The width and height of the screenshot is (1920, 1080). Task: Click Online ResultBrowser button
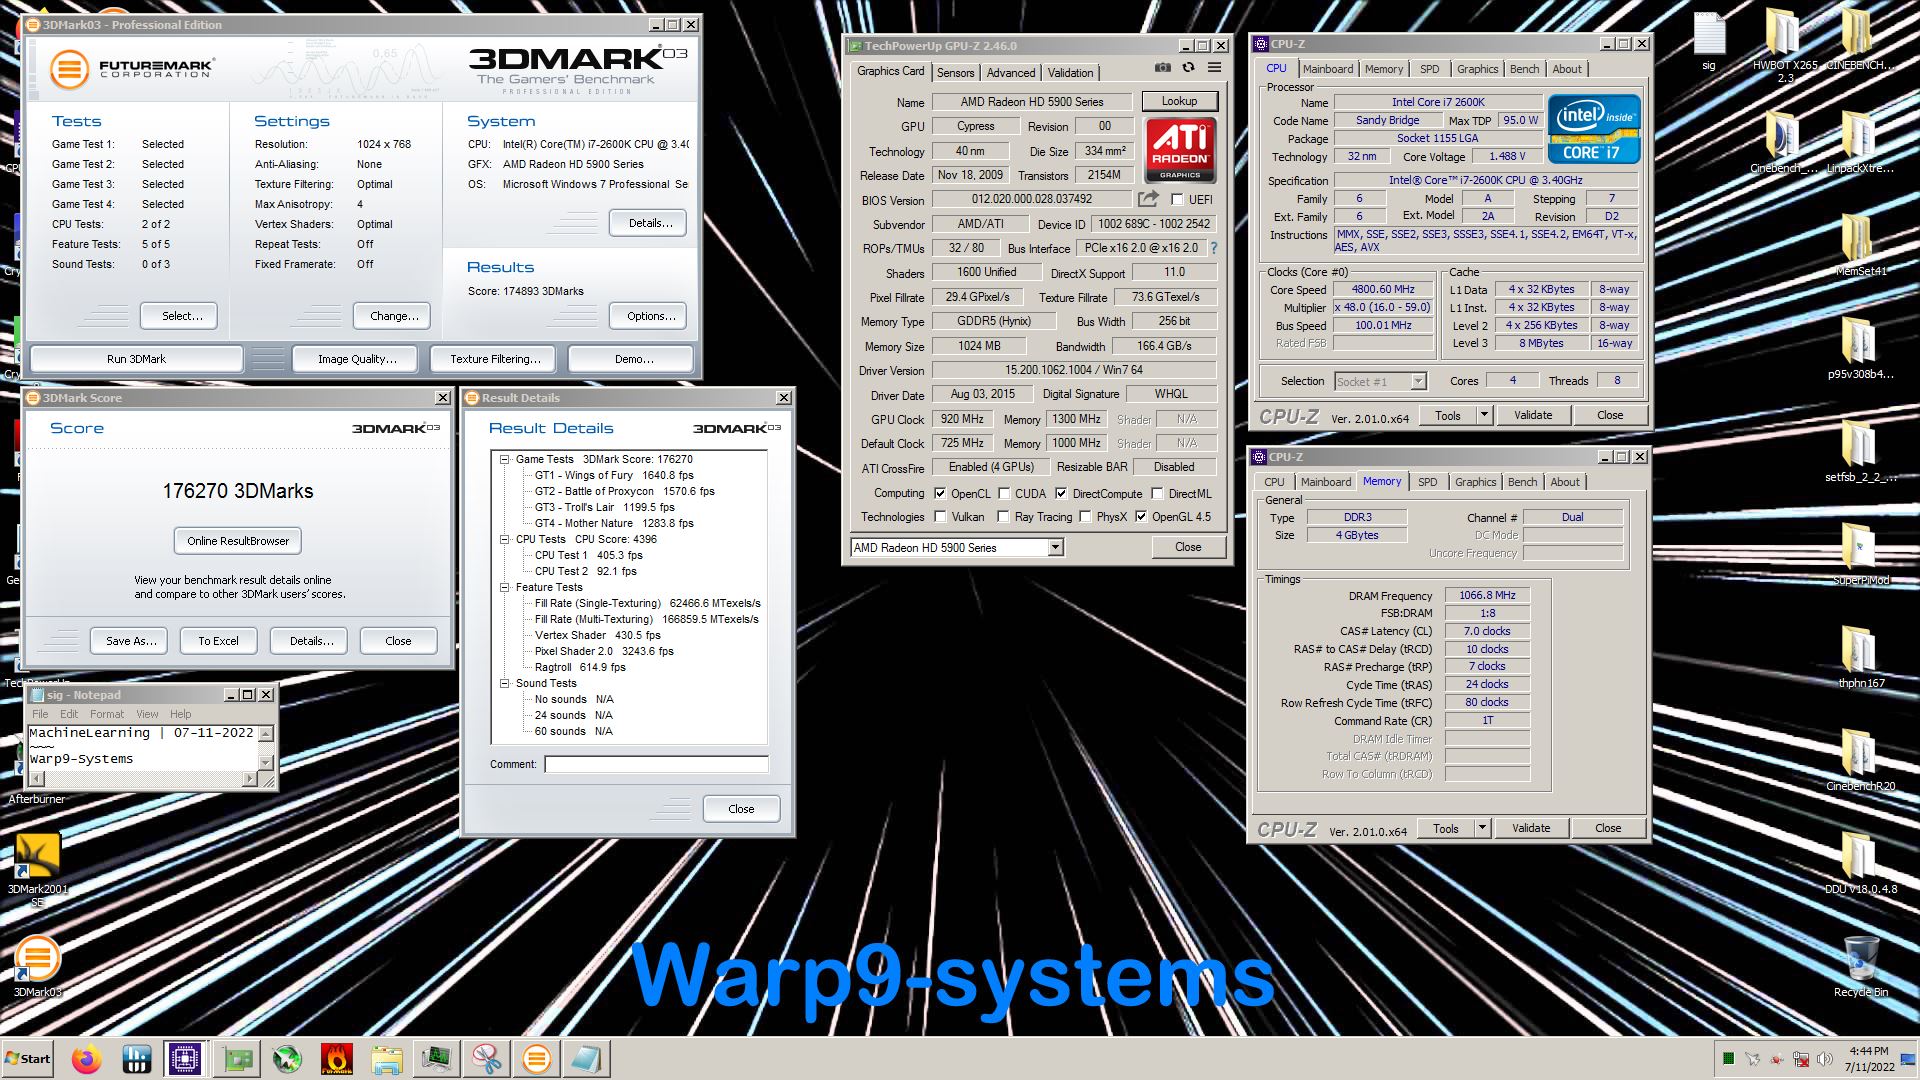click(238, 541)
